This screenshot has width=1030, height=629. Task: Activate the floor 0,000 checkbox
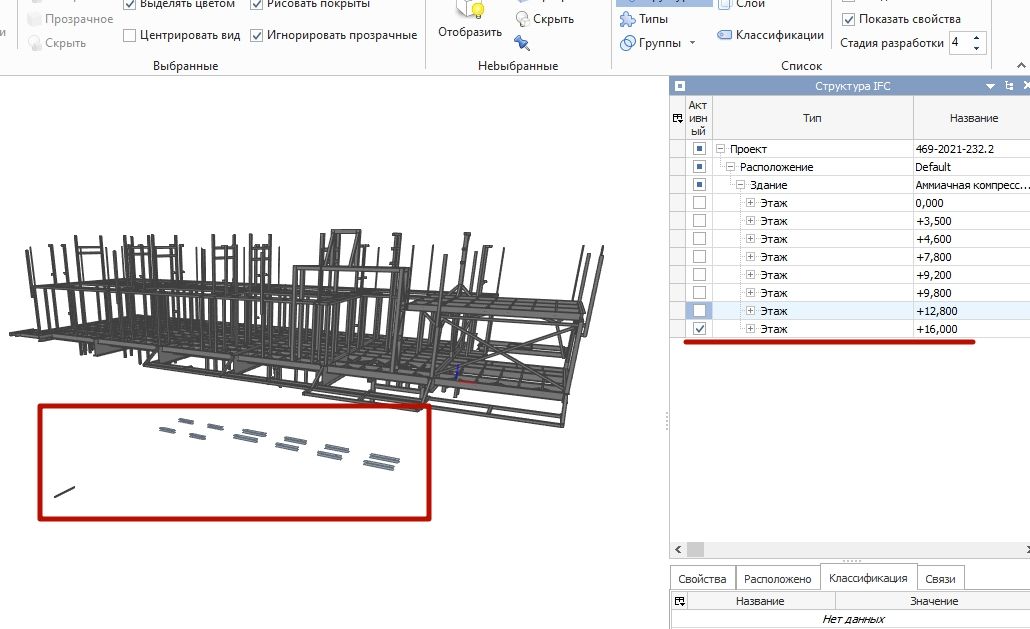[x=699, y=203]
